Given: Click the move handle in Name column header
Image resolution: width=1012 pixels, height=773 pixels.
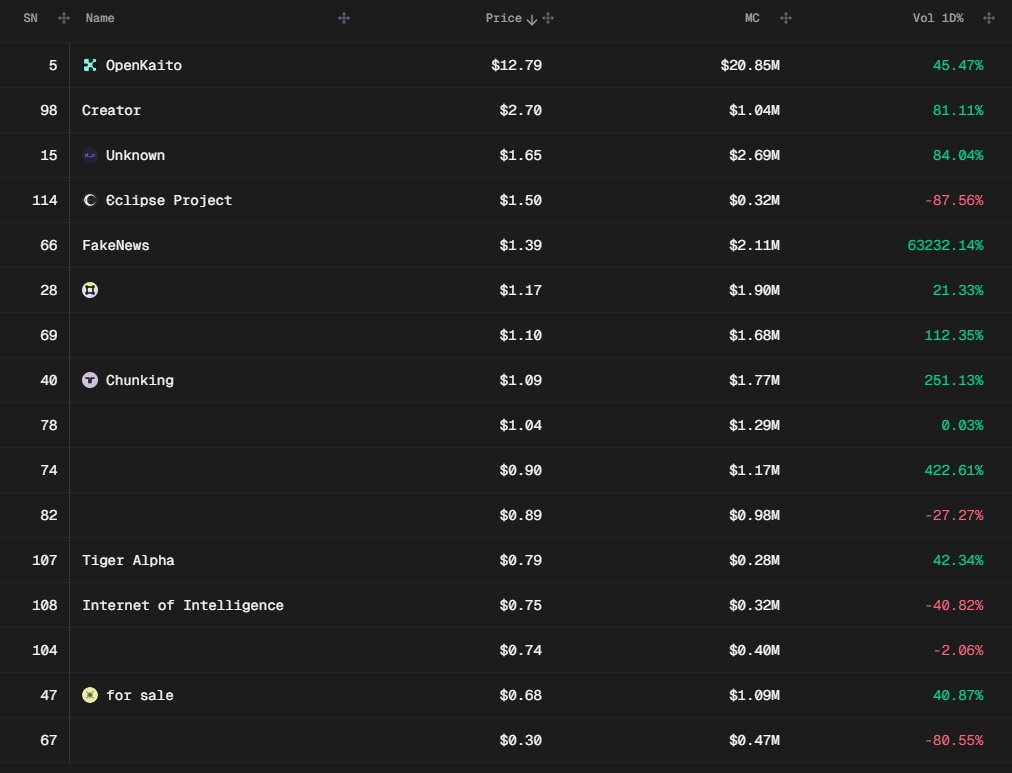Looking at the screenshot, I should pyautogui.click(x=344, y=18).
